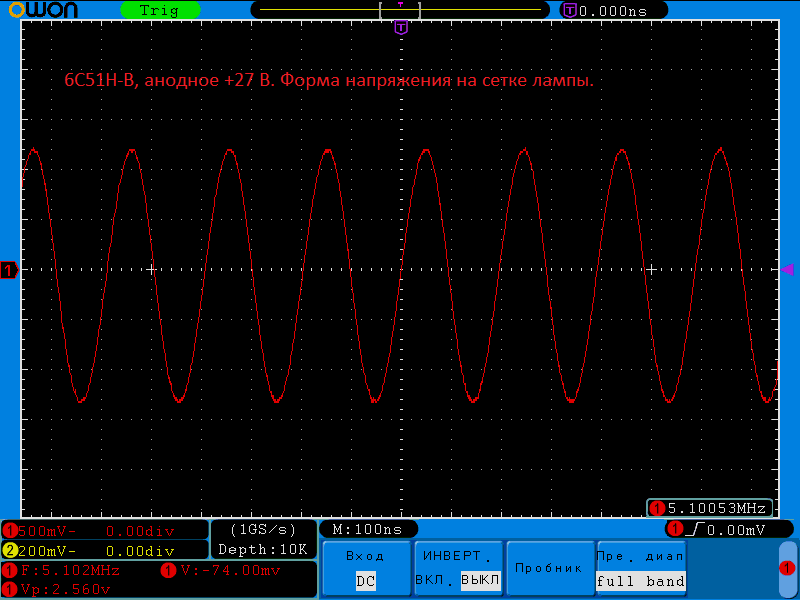Set invert to ВЫКЛ (off)

(x=479, y=580)
